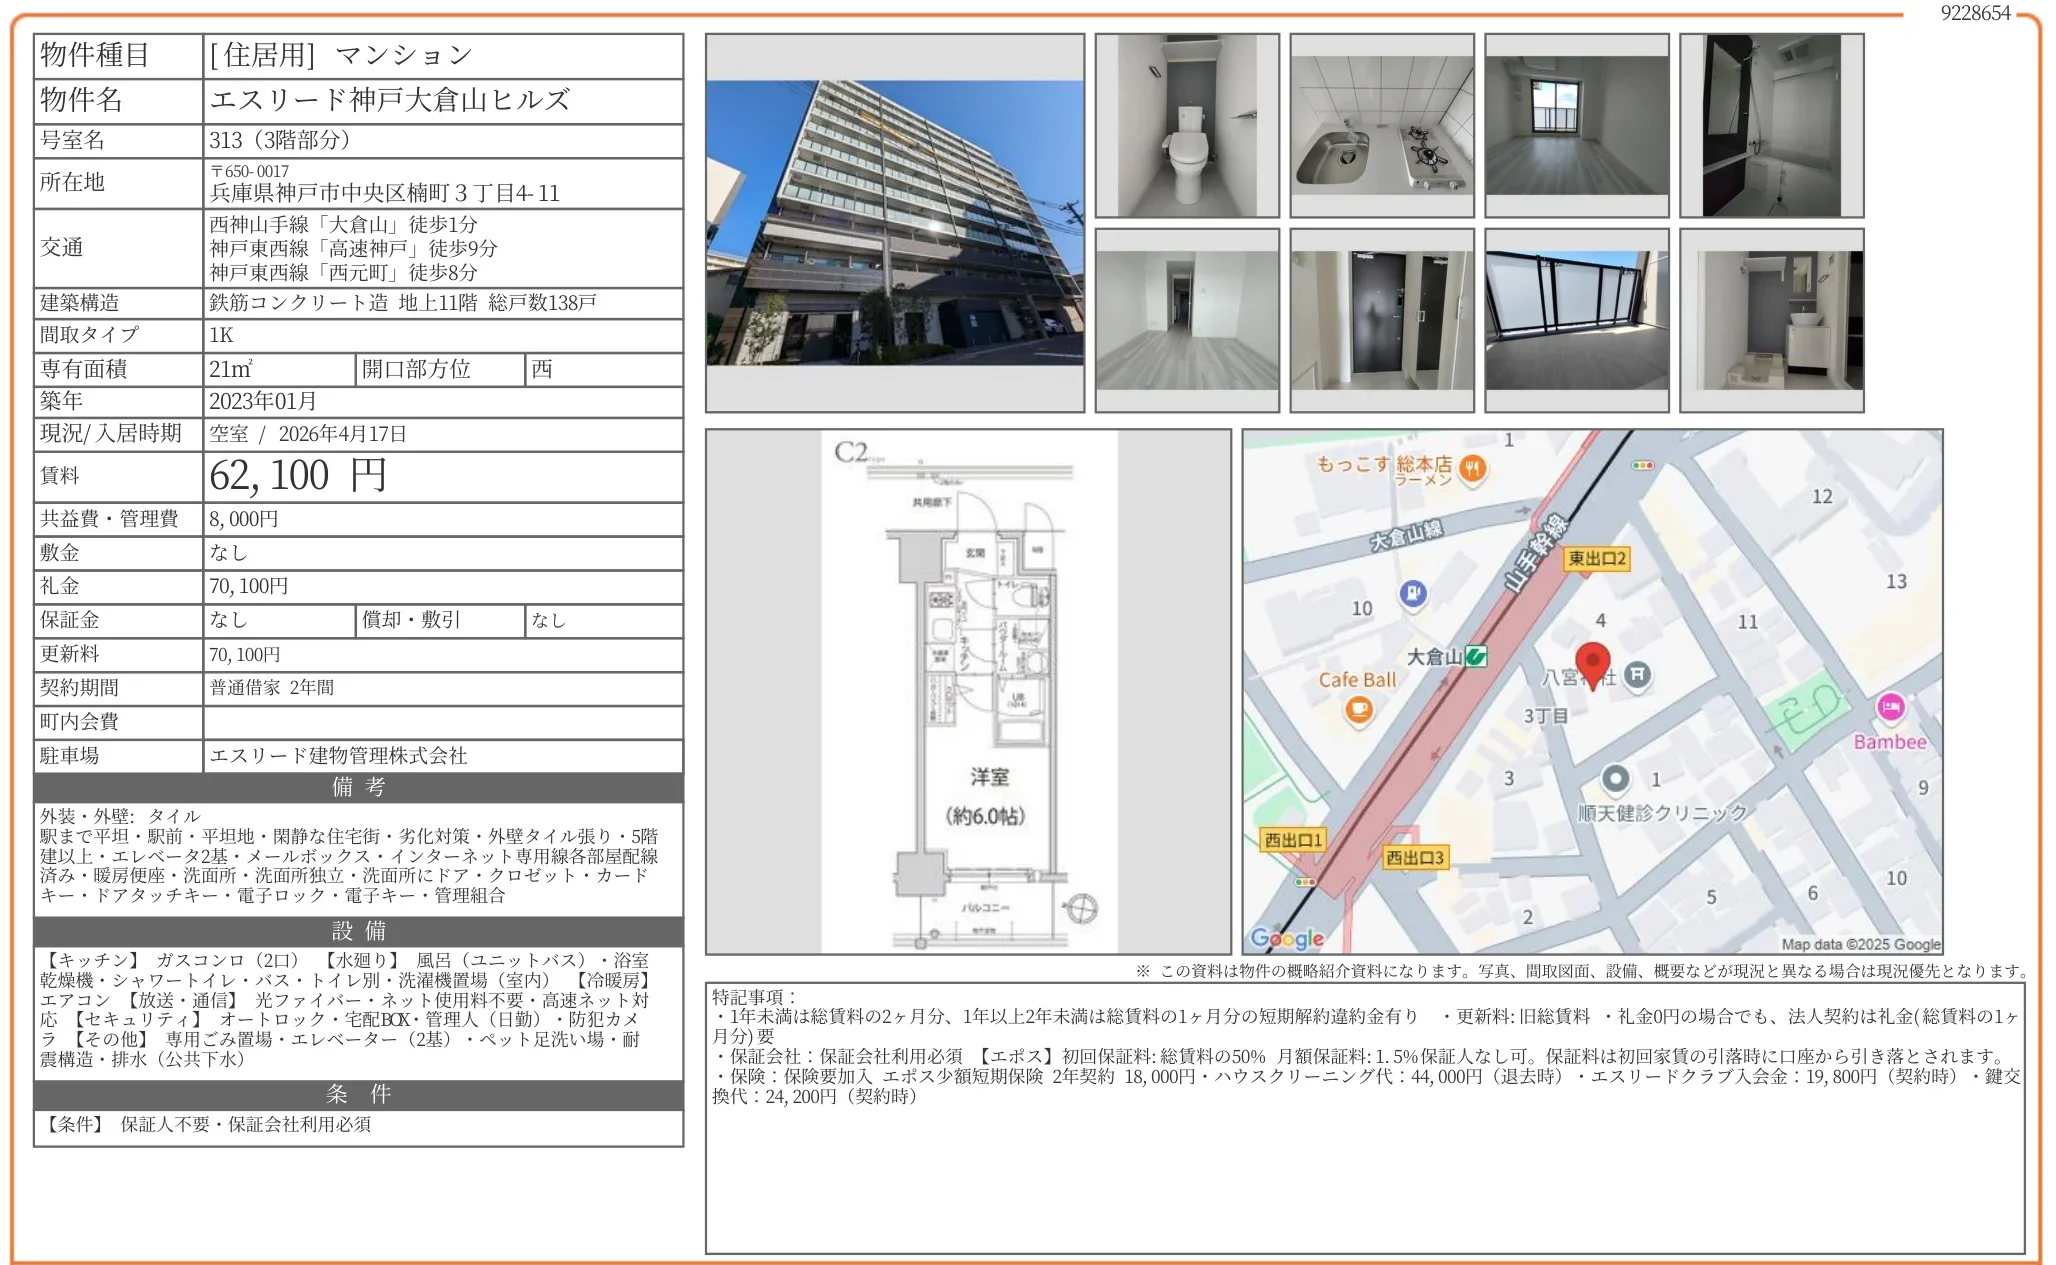
Task: Open the washbasin vanity photo
Action: pos(1771,320)
